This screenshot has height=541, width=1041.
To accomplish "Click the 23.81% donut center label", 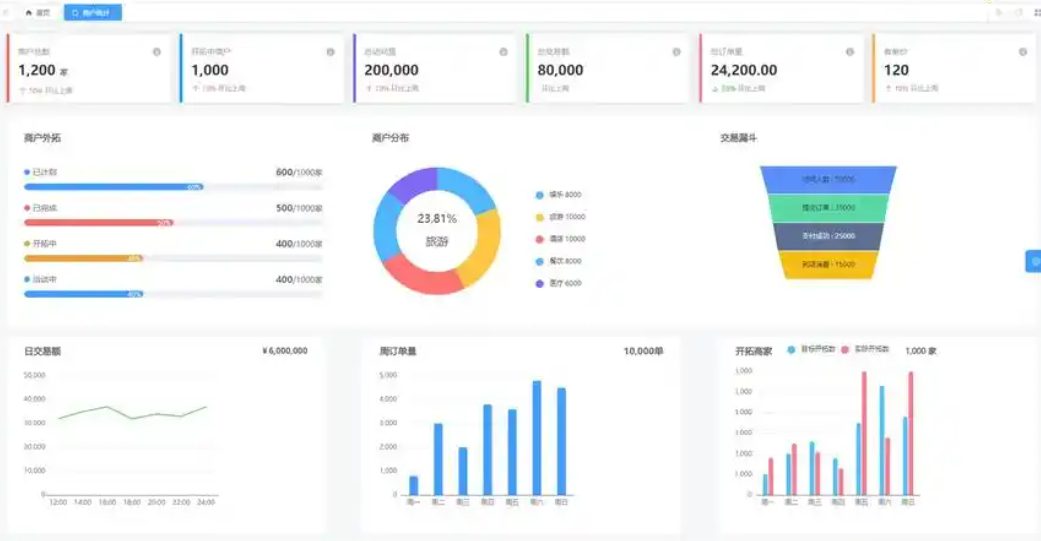I will pos(437,218).
